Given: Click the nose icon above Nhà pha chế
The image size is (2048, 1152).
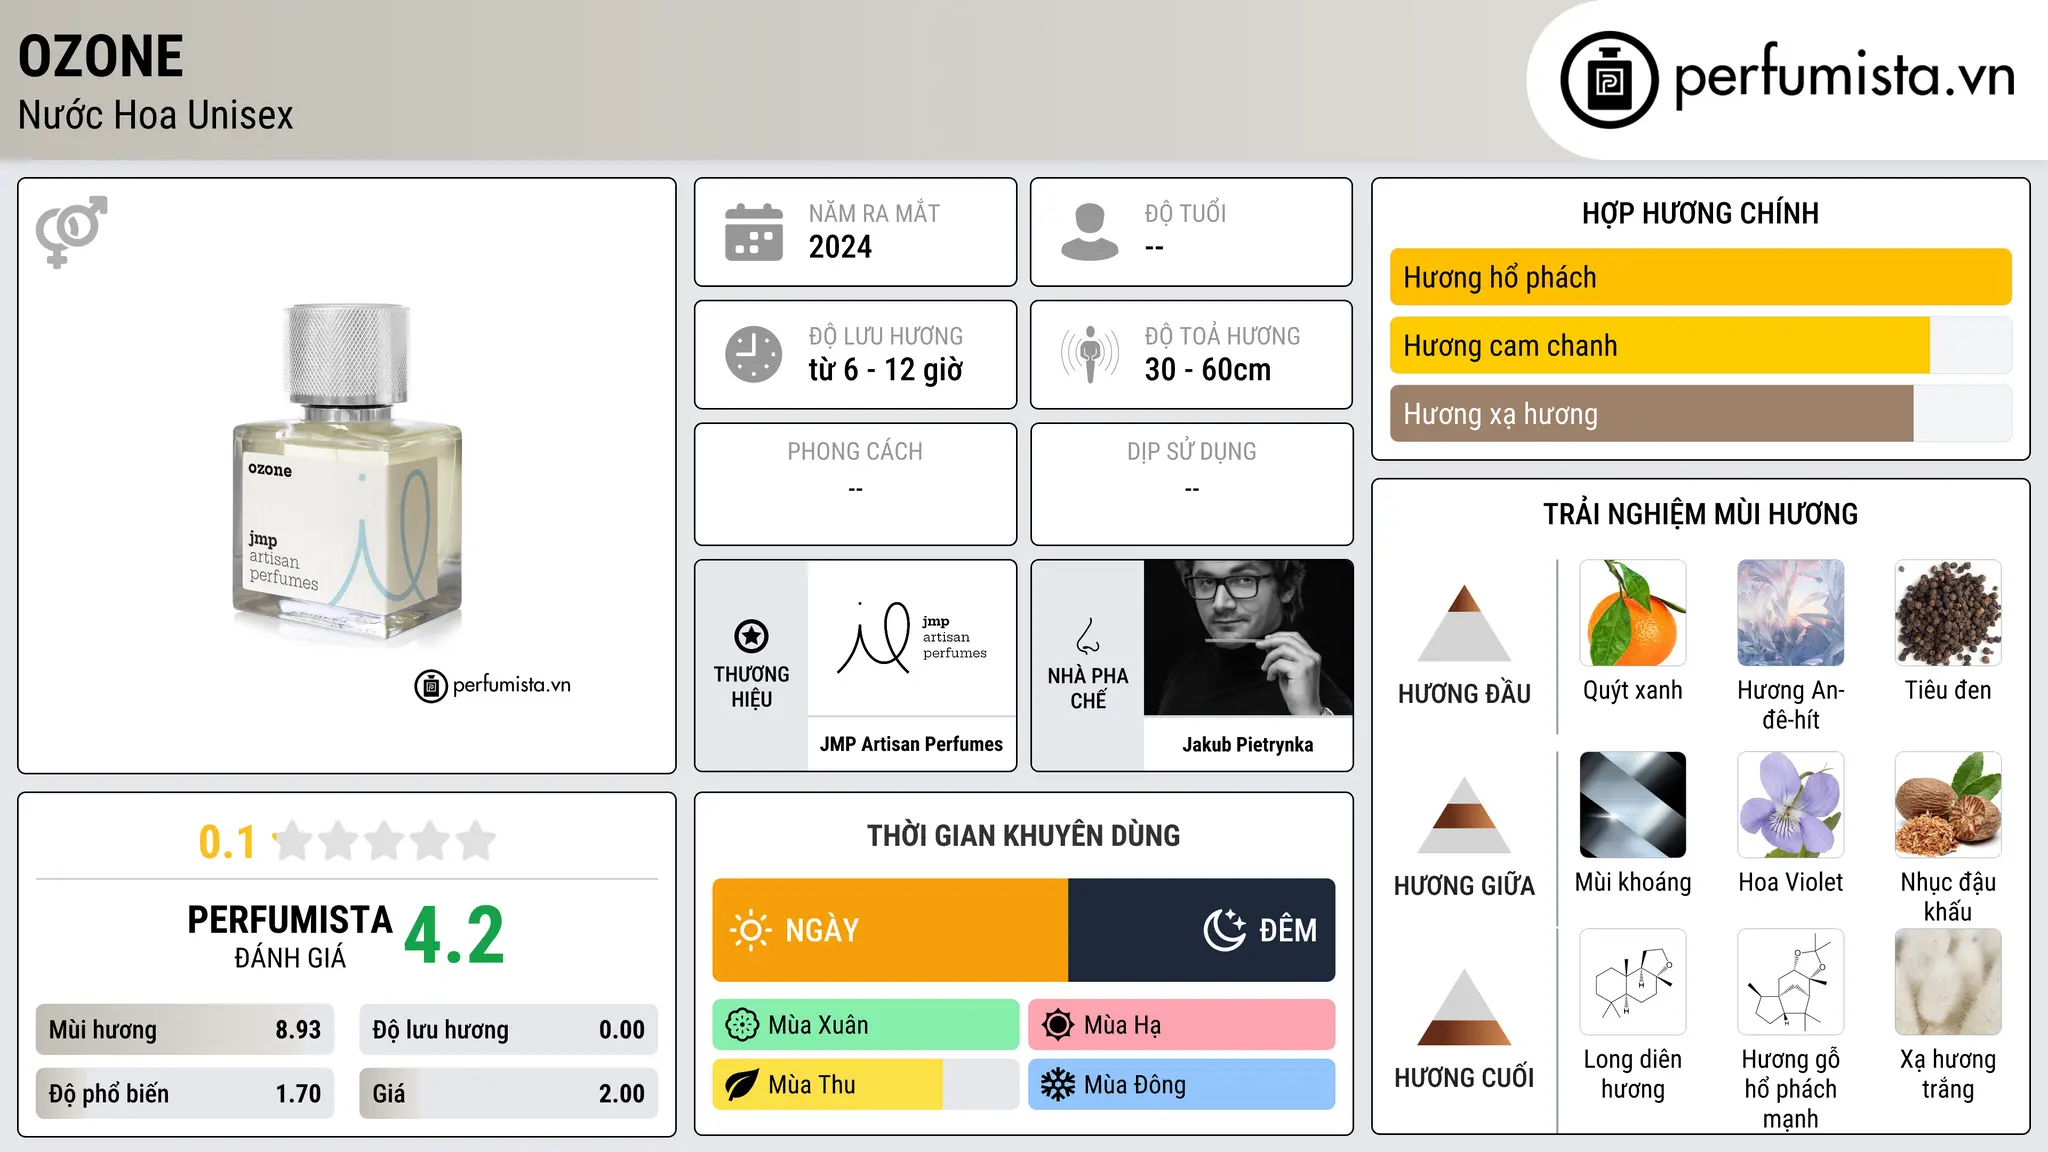Looking at the screenshot, I should (1088, 636).
